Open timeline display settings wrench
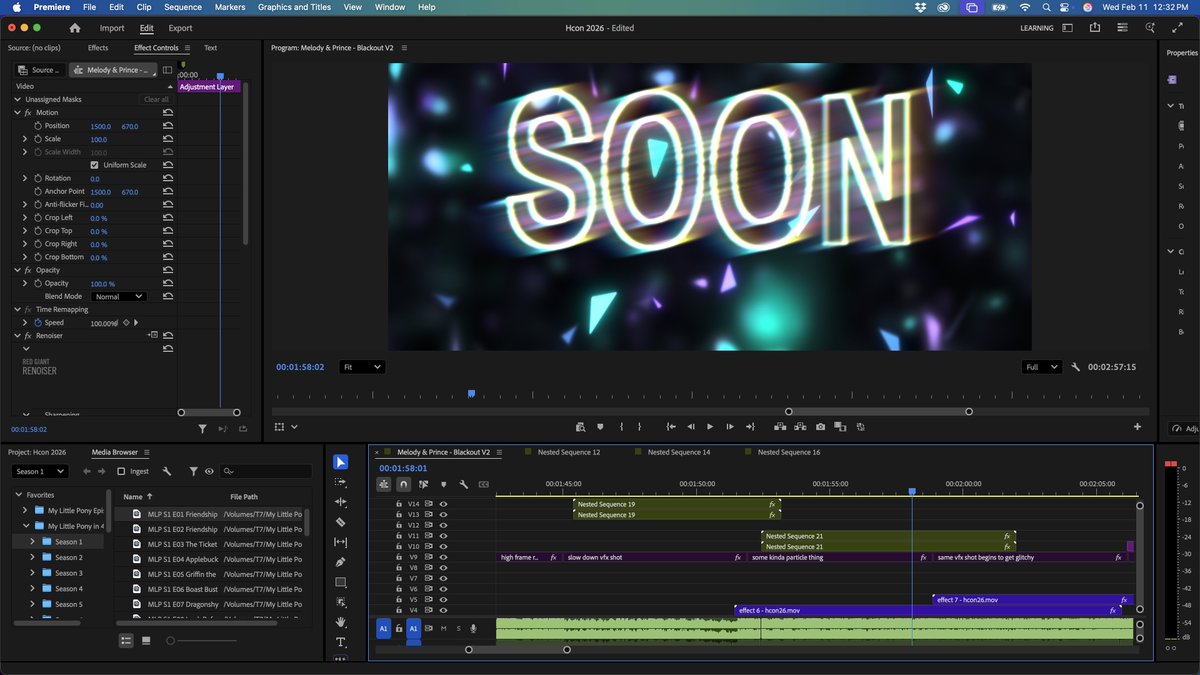The image size is (1200, 675). [463, 484]
